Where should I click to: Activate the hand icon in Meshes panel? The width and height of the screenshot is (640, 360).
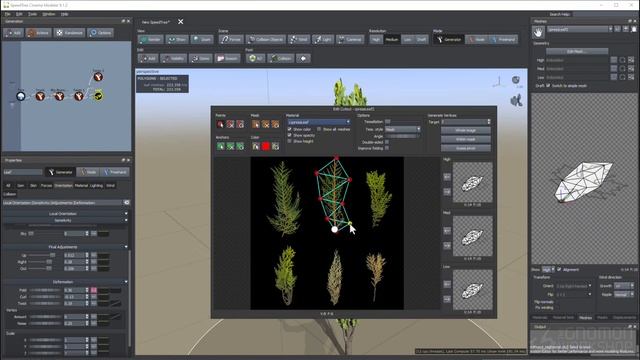point(538,32)
